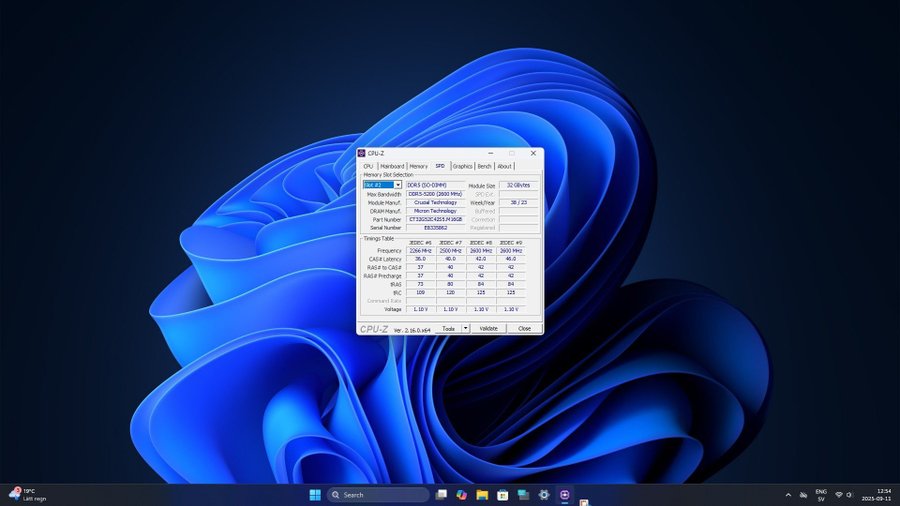Expand the Tools dropdown arrow
The width and height of the screenshot is (900, 506).
coord(465,329)
